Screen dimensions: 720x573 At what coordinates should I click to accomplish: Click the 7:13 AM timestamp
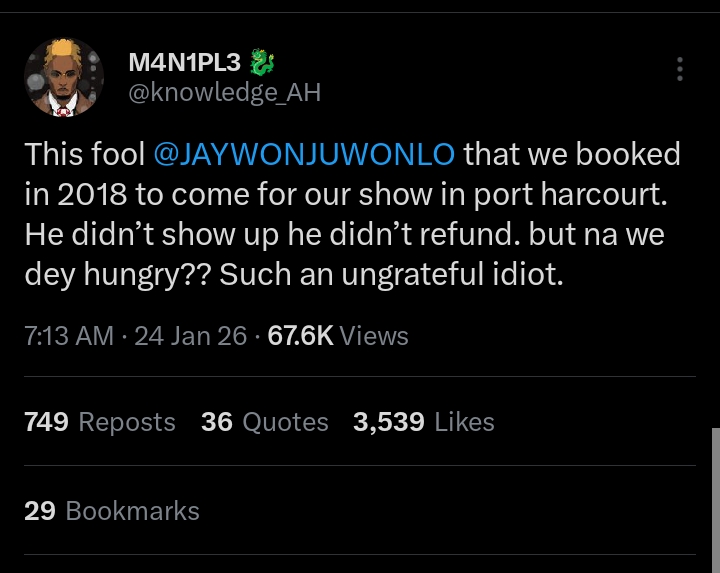(x=68, y=336)
